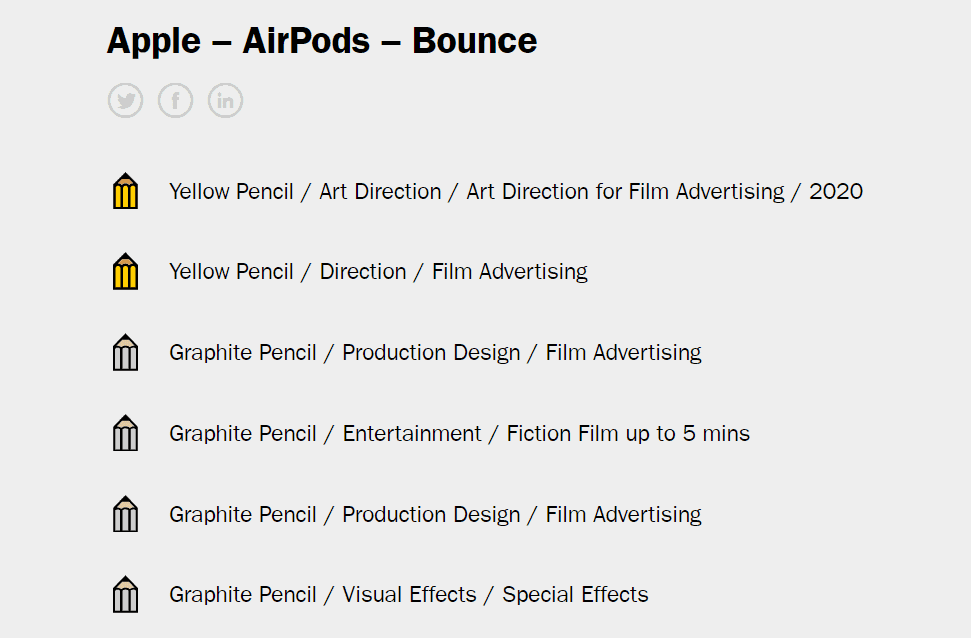Click the Special Effects text
971x638 pixels.
pyautogui.click(x=575, y=595)
